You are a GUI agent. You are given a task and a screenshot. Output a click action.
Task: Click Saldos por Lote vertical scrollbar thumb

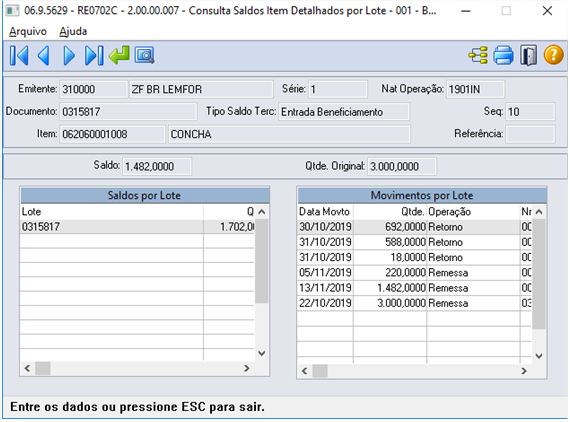(261, 261)
